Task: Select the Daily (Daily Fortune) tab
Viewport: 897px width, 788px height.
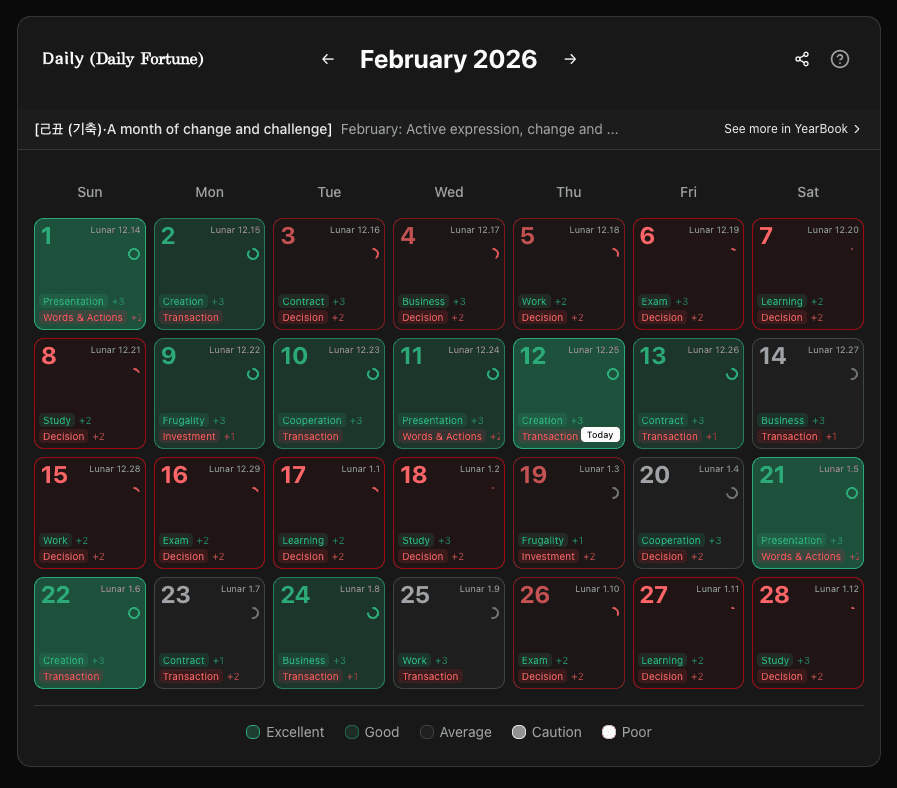Action: (x=122, y=59)
